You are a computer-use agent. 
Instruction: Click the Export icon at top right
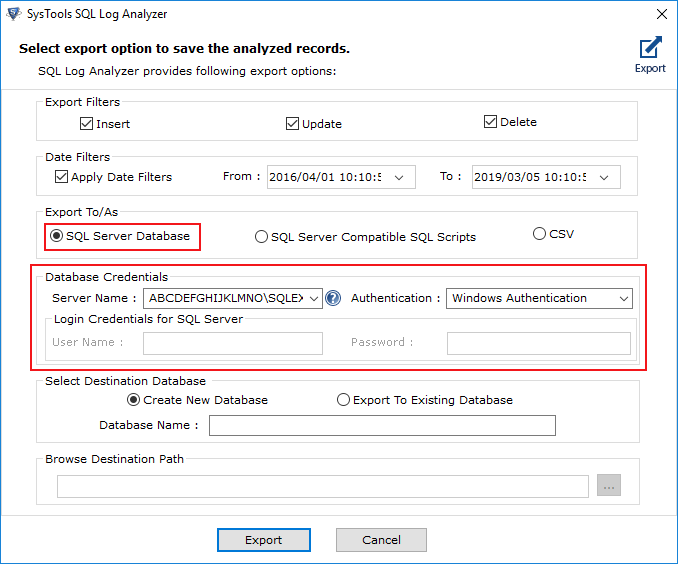tap(650, 54)
